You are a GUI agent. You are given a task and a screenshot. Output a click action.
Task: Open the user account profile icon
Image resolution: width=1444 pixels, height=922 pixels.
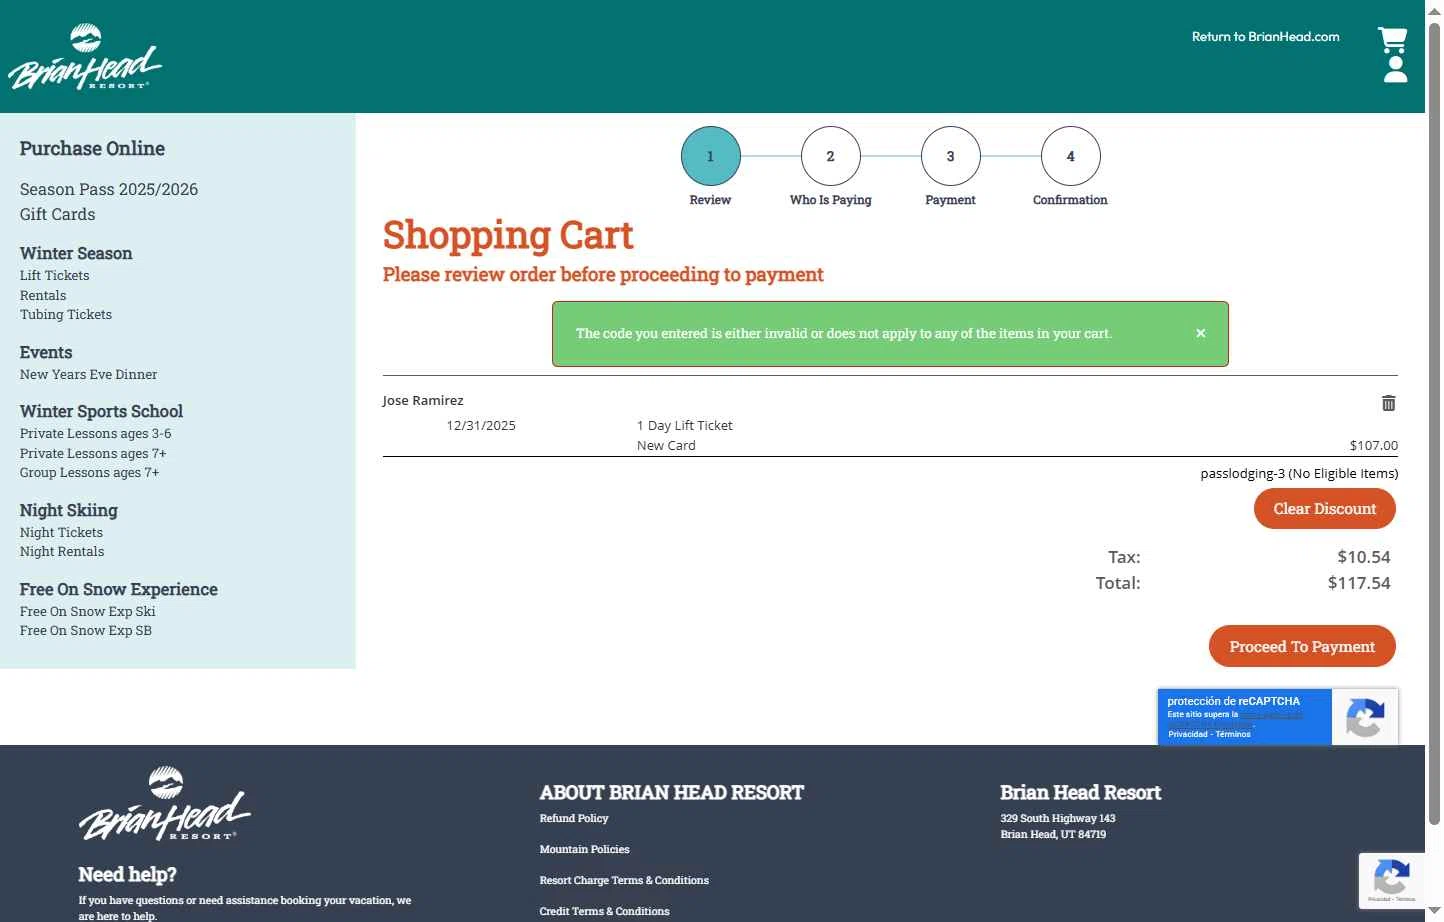pos(1395,70)
